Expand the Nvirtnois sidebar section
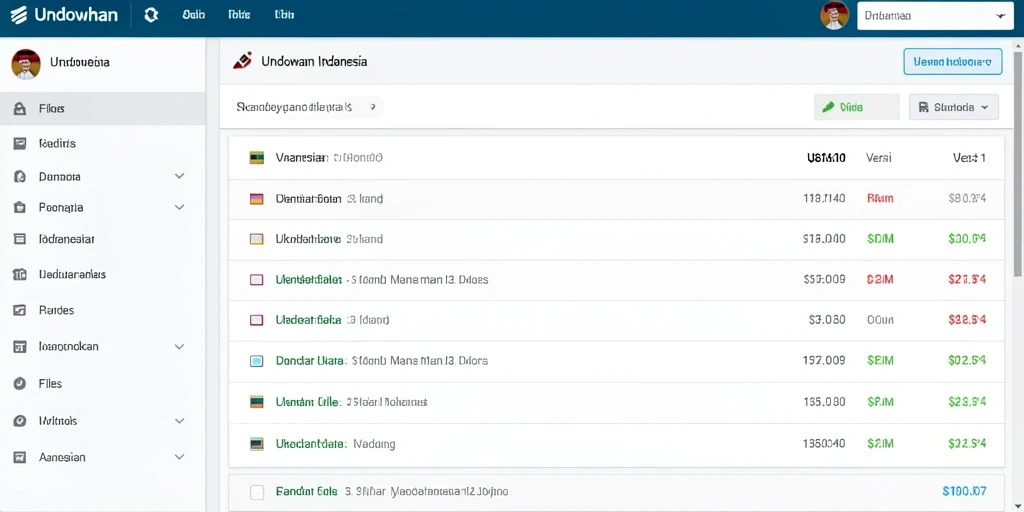Image resolution: width=1024 pixels, height=512 pixels. click(x=180, y=421)
